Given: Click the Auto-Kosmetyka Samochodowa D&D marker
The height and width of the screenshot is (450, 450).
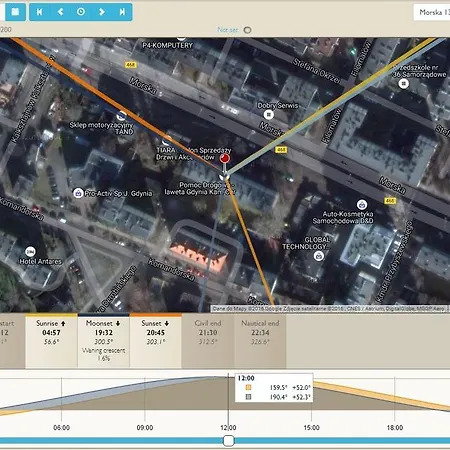Looking at the screenshot, I should (362, 204).
